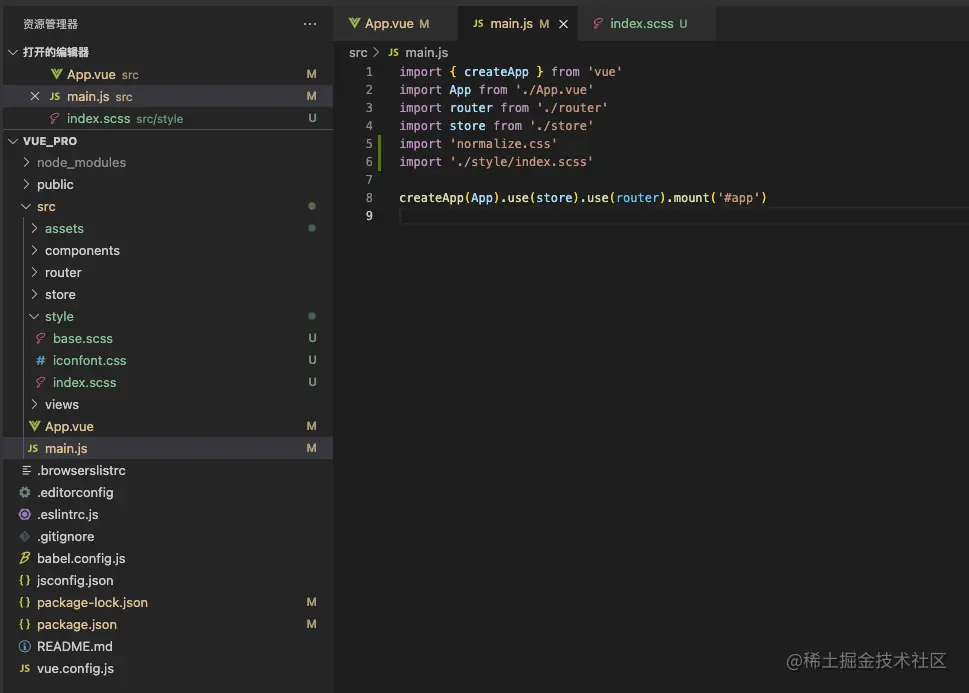Click hash icon next to iconfont.css
The height and width of the screenshot is (693, 969).
pos(40,360)
